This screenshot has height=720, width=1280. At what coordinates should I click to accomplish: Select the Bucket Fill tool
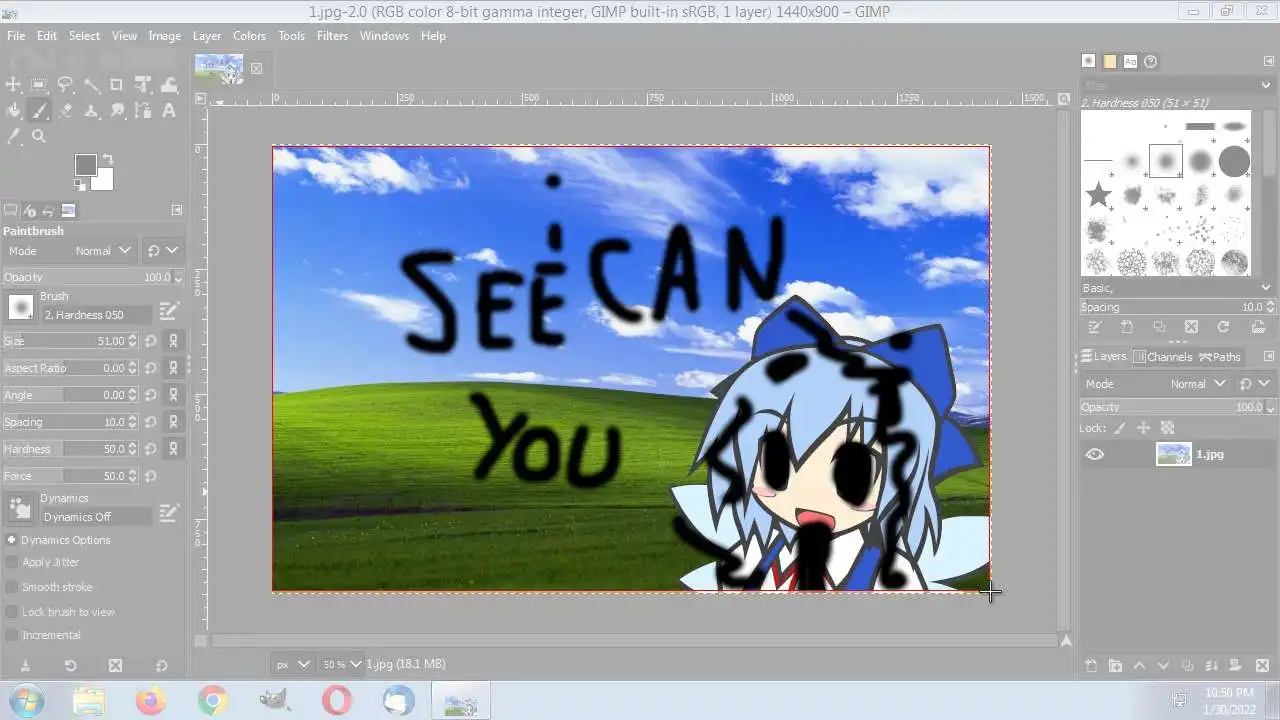tap(13, 111)
